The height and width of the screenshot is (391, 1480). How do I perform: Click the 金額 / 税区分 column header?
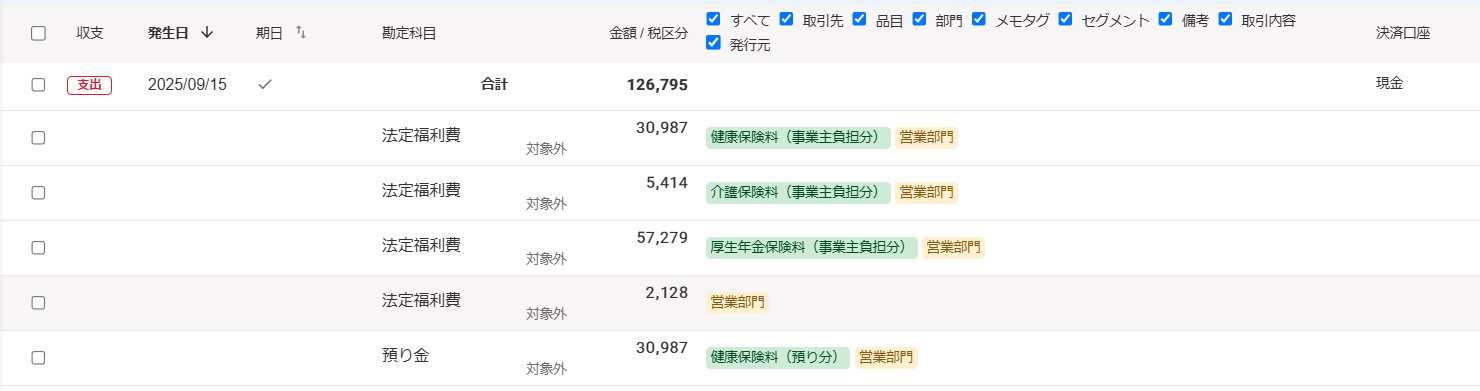tap(649, 33)
